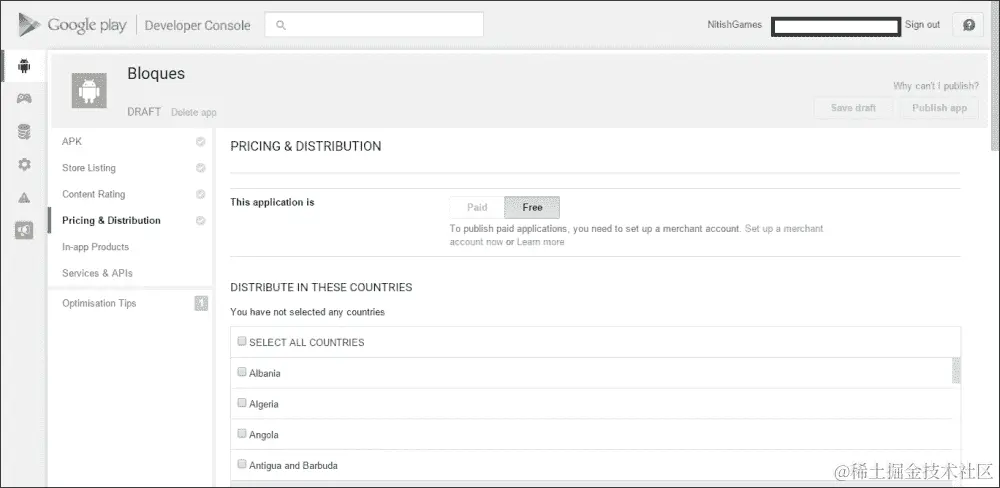
Task: Click the country list scrollbar thumb
Action: pos(956,371)
